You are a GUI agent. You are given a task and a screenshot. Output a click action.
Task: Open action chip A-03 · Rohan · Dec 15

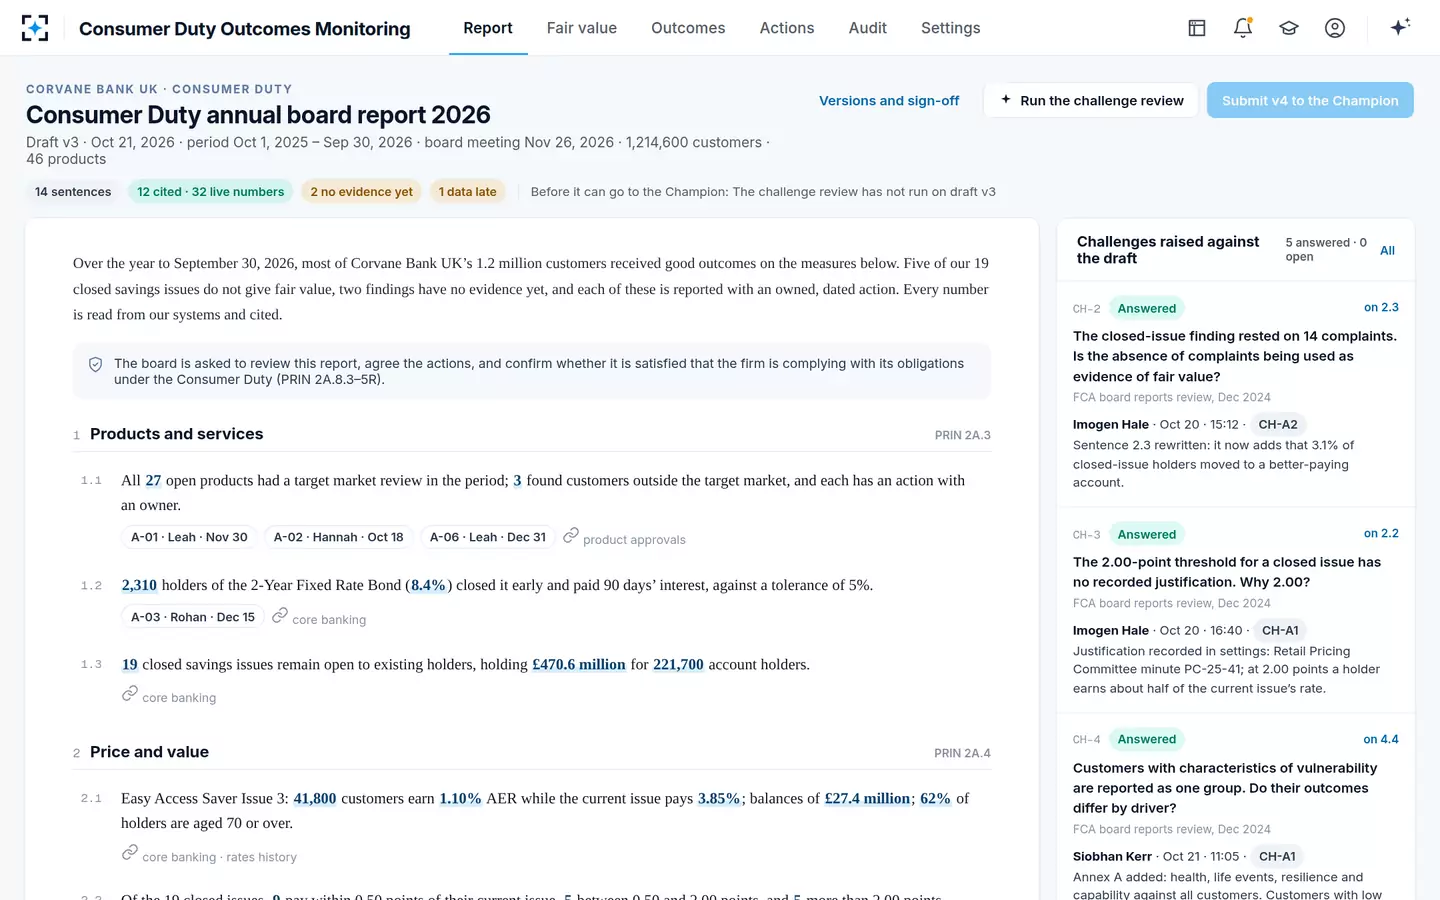click(x=193, y=617)
